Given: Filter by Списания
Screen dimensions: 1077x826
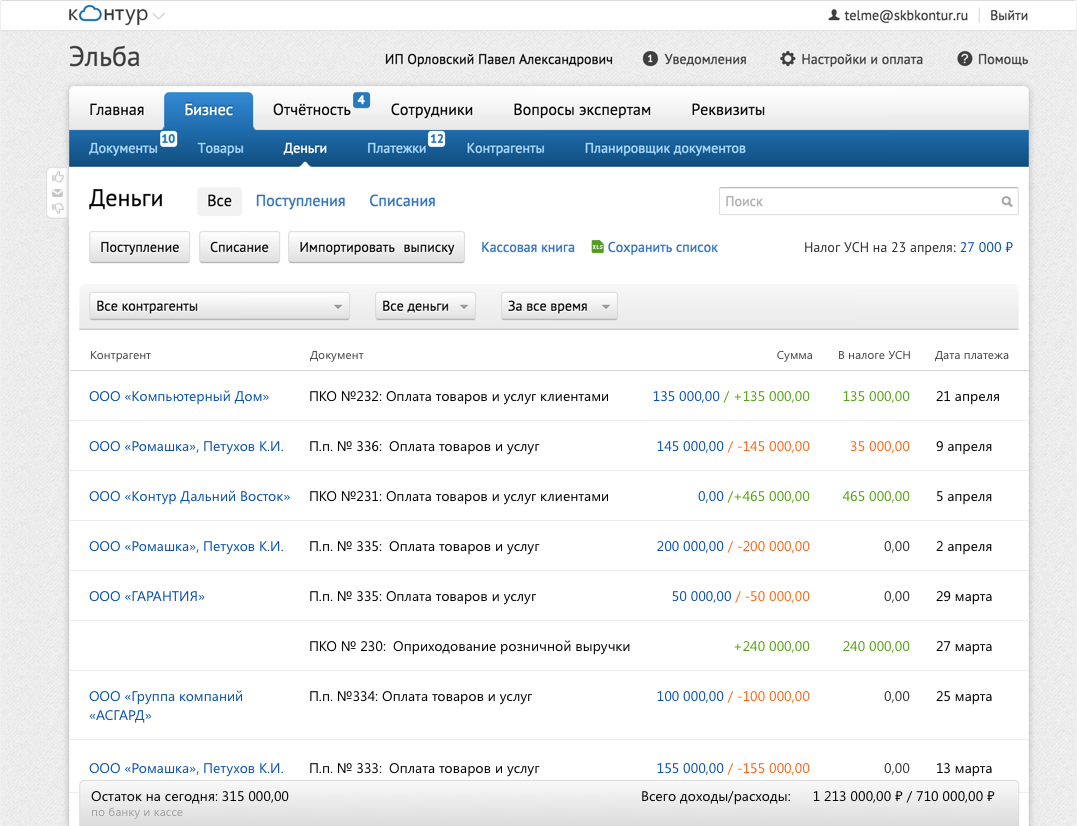Looking at the screenshot, I should coord(403,201).
